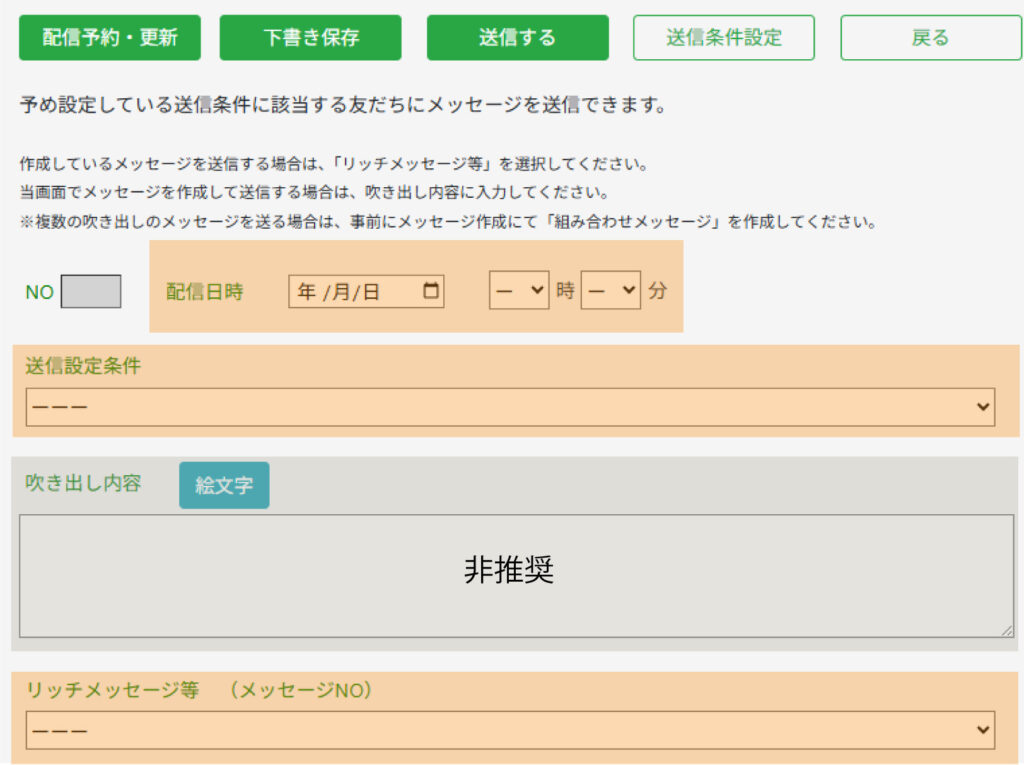Click the NO input box
The image size is (1024, 765).
(x=91, y=291)
